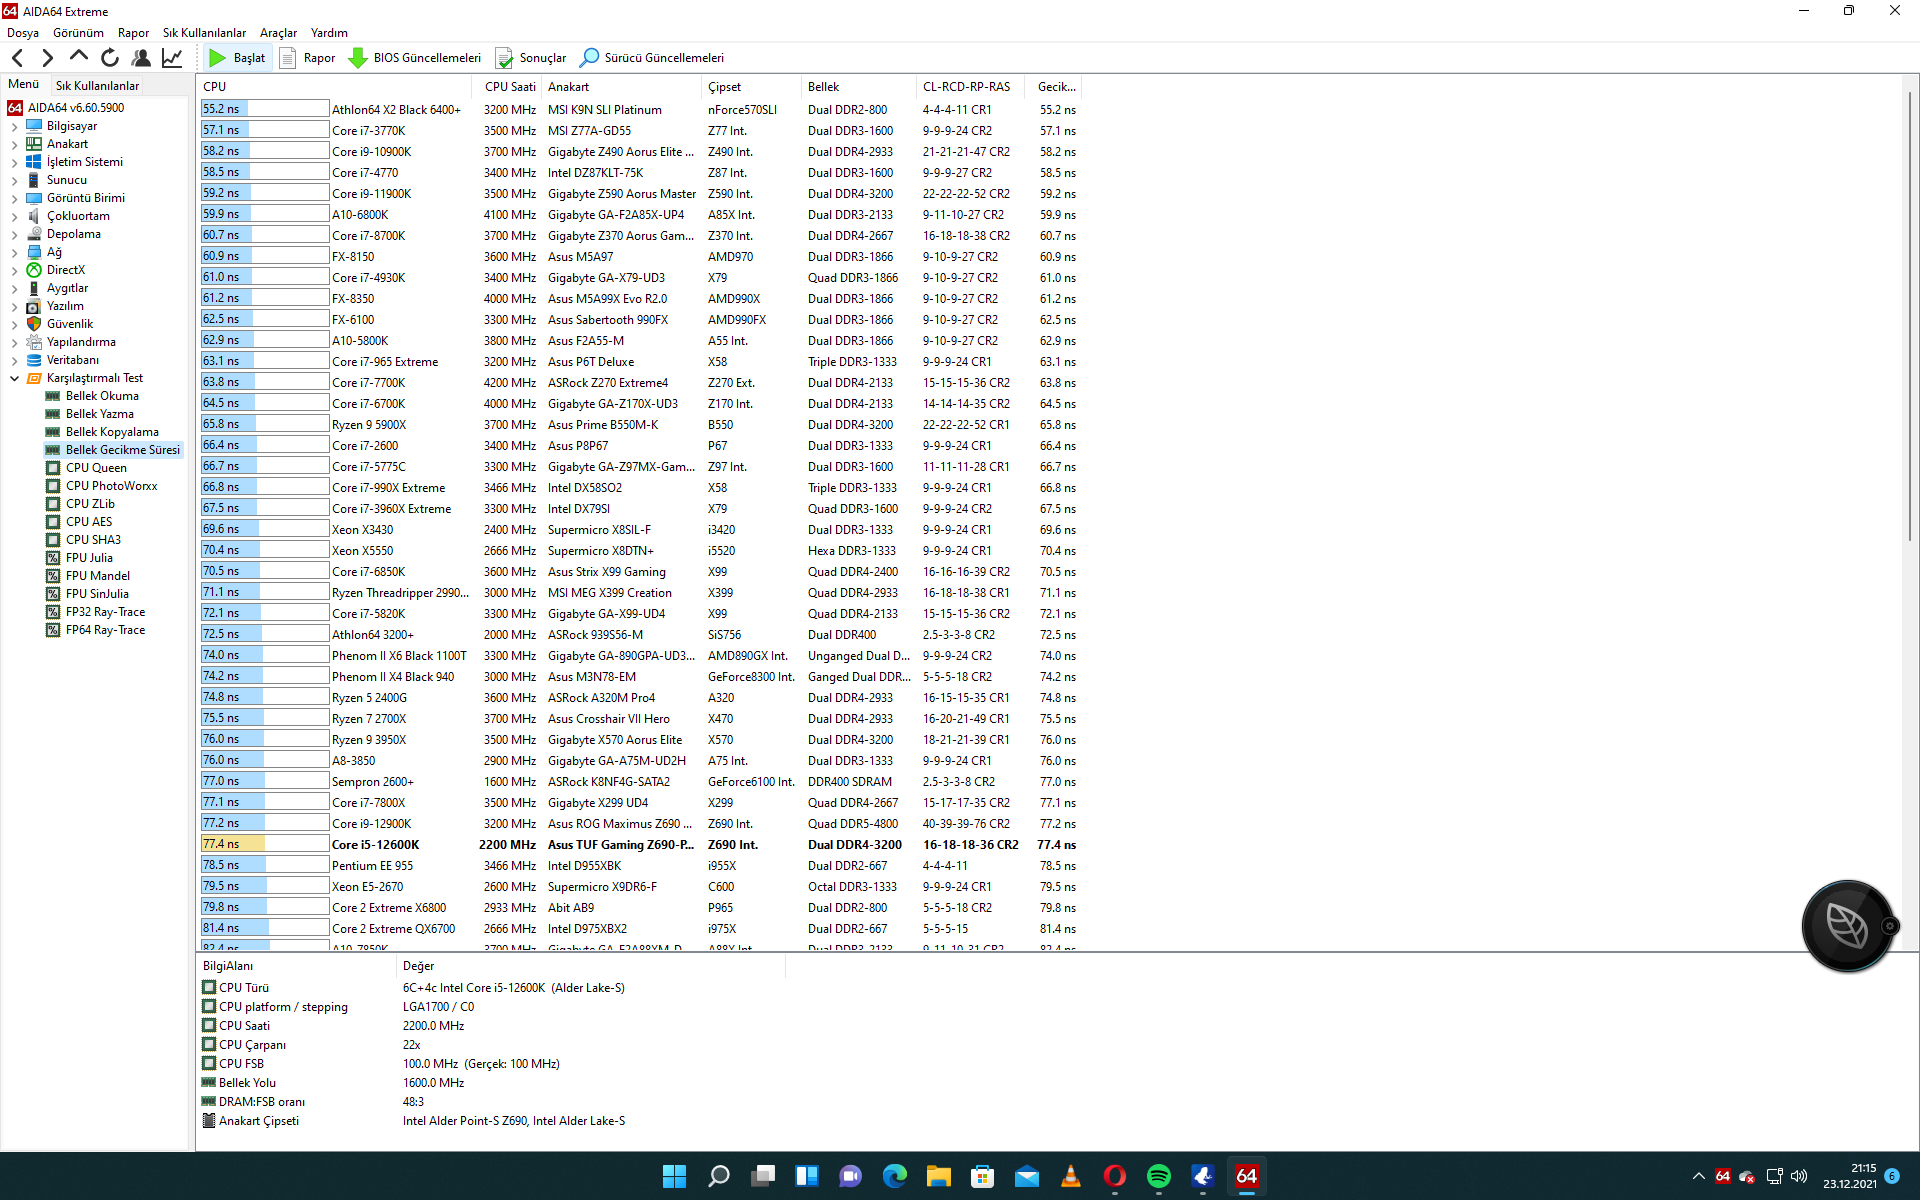Open BIOS Güncellemeleri
The height and width of the screenshot is (1200, 1920).
click(414, 58)
